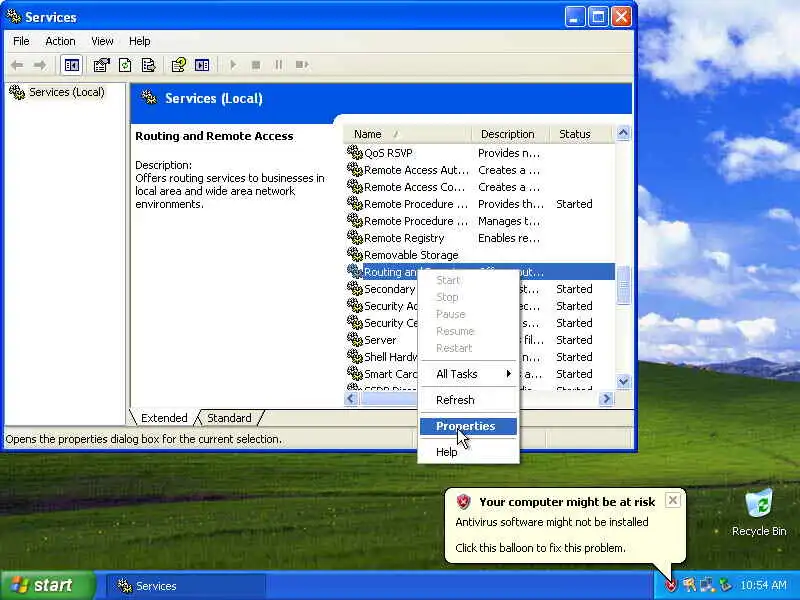Open the Recycle Bin desktop icon
Screen dimensions: 800x600
(x=759, y=513)
